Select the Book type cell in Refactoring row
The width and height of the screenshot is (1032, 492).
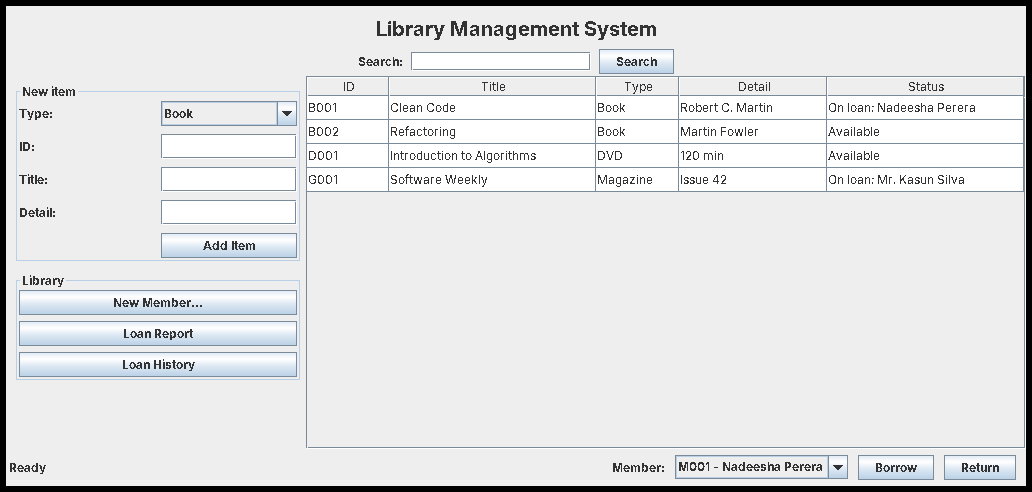click(637, 132)
